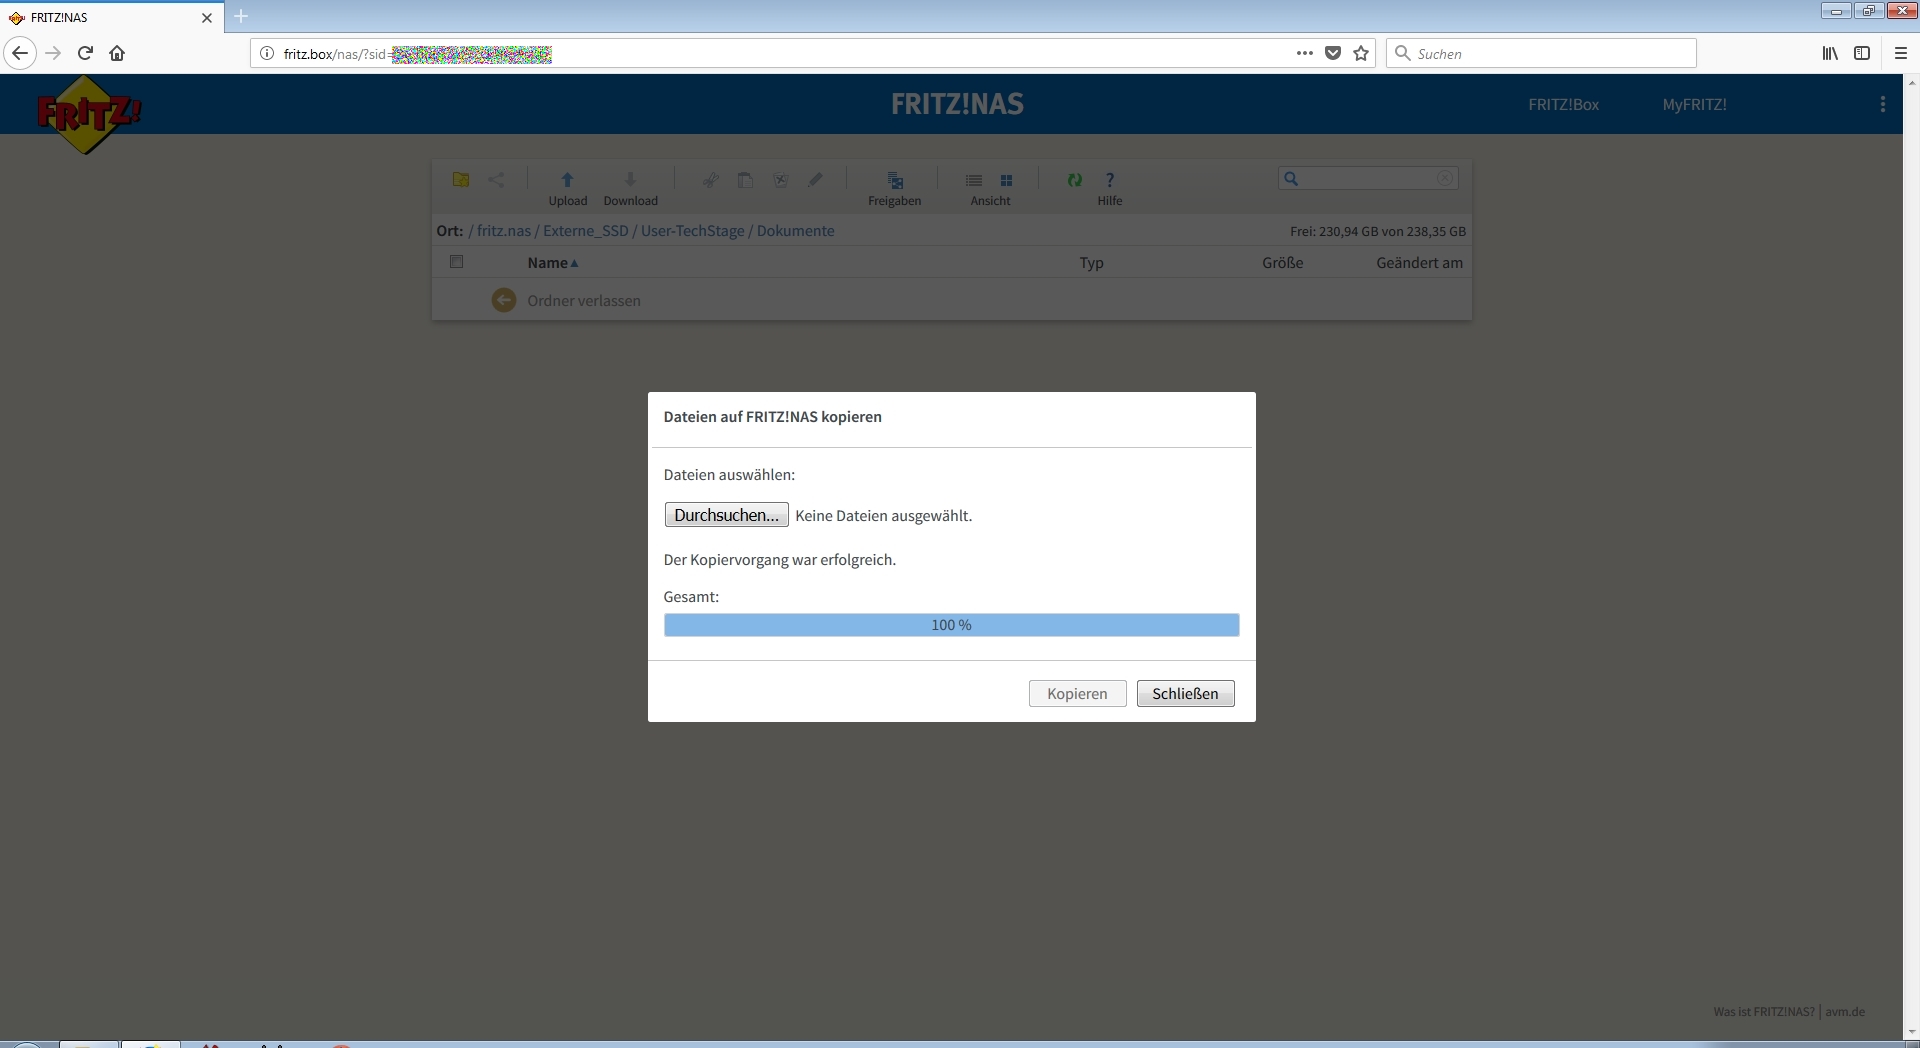Click the Typ column header
The height and width of the screenshot is (1048, 1920).
pyautogui.click(x=1091, y=263)
